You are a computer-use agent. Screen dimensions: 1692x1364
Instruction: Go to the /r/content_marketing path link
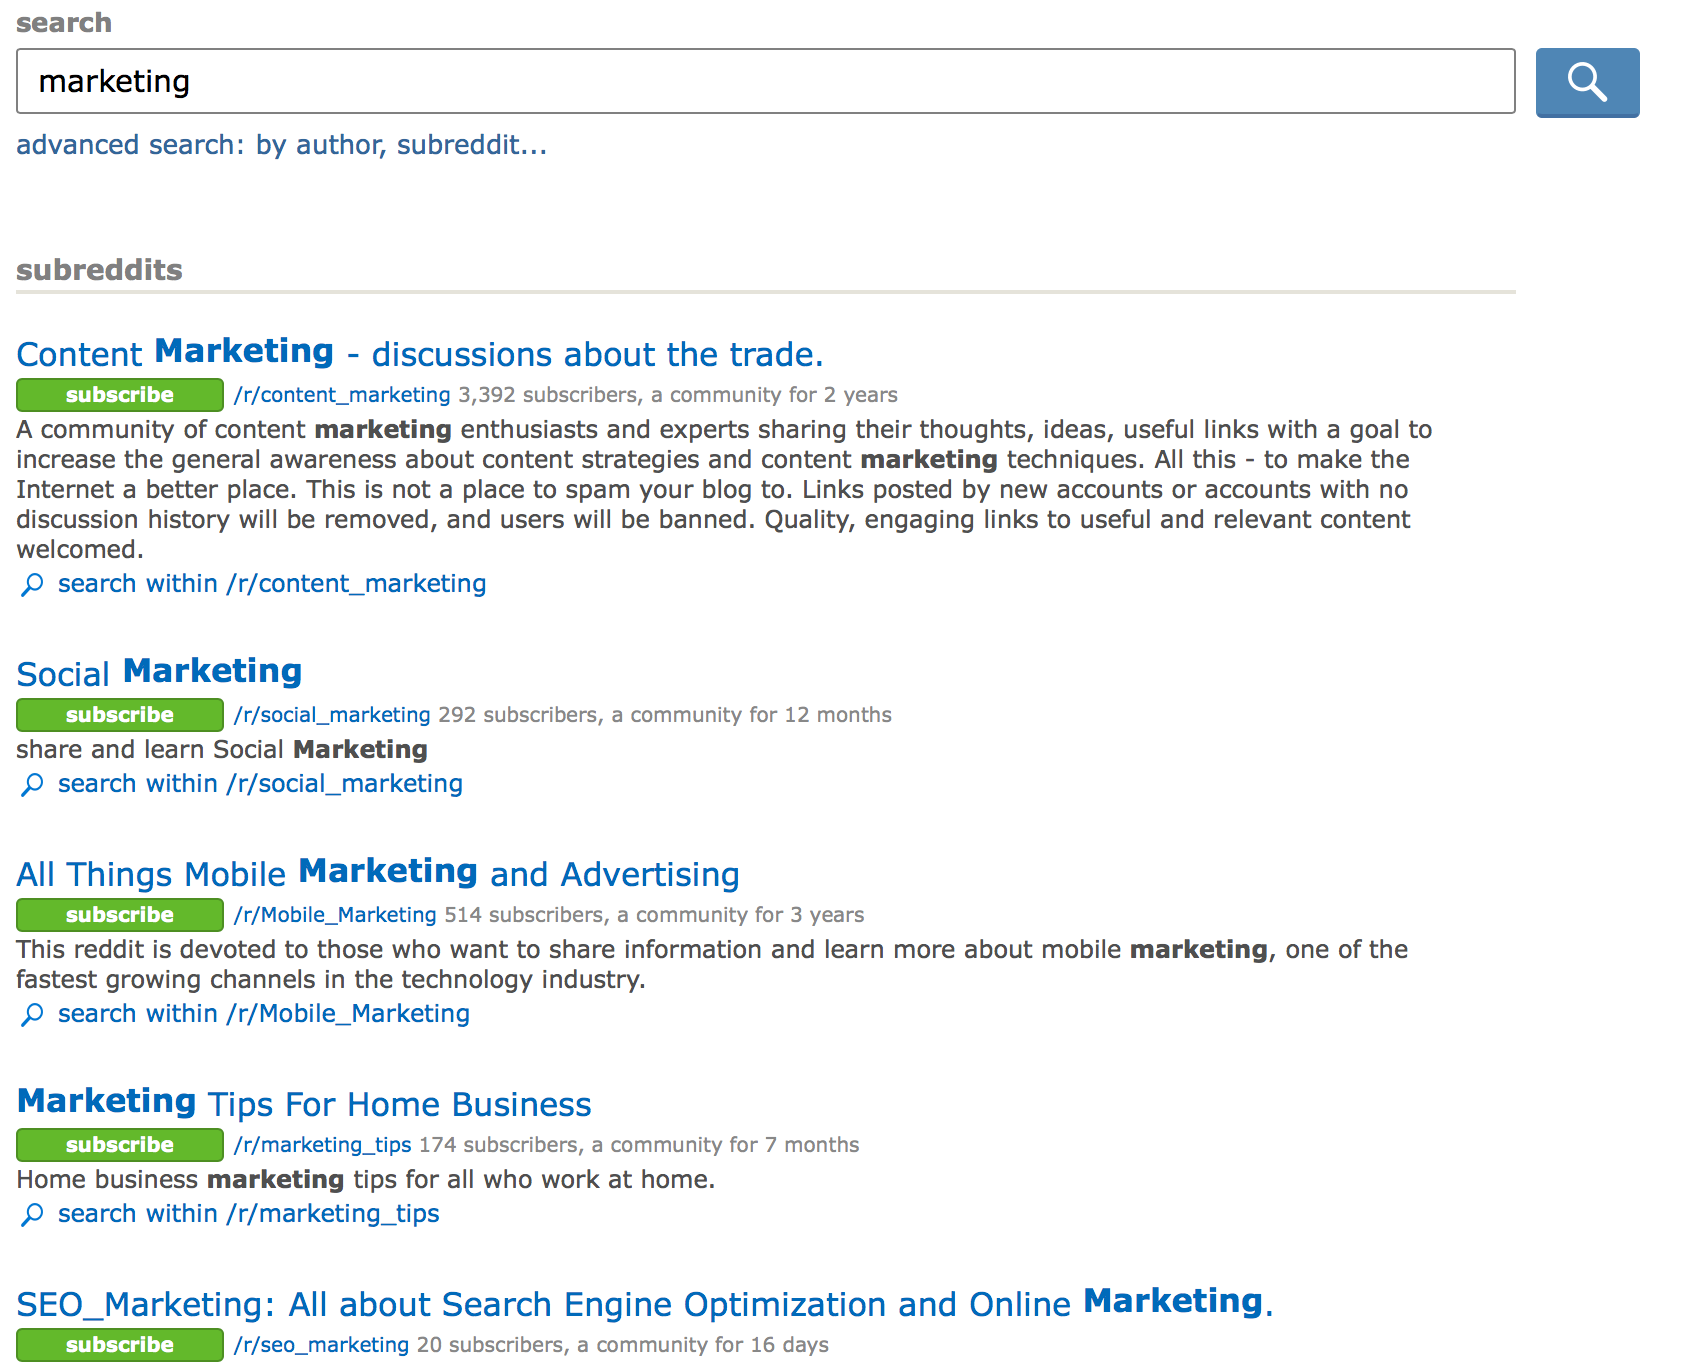click(342, 395)
